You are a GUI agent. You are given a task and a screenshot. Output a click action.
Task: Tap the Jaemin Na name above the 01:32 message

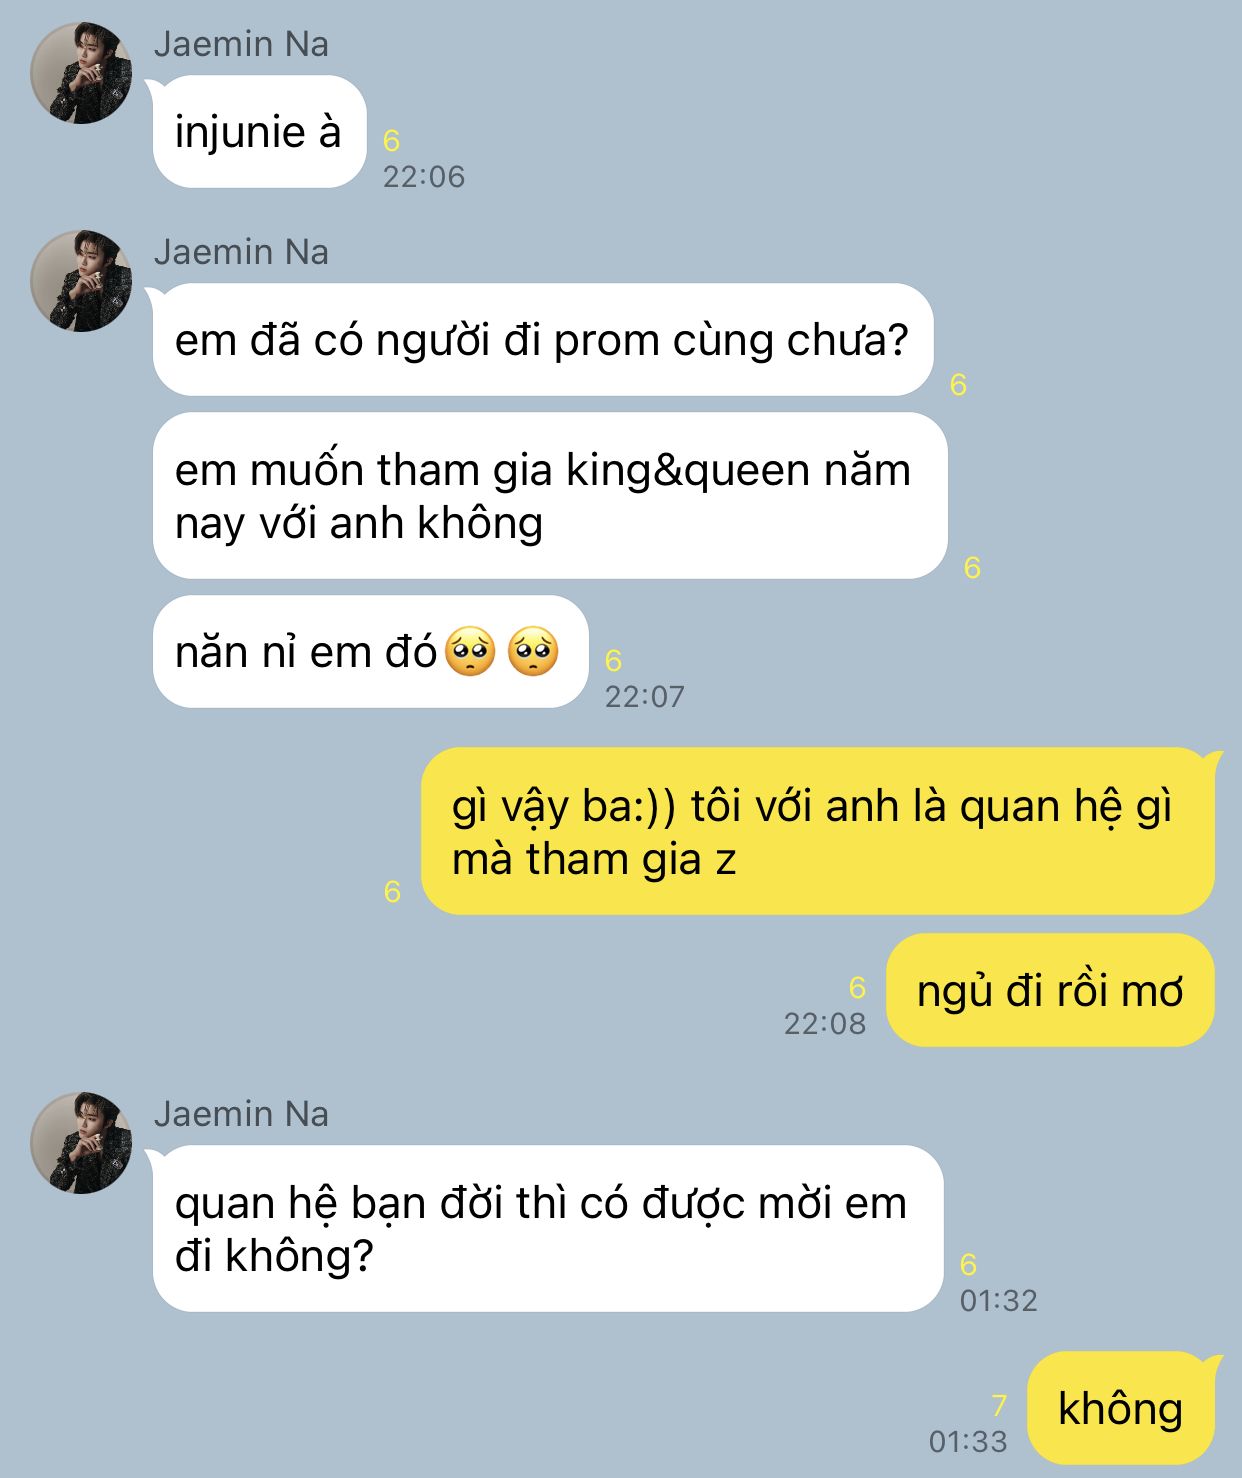(x=241, y=1114)
